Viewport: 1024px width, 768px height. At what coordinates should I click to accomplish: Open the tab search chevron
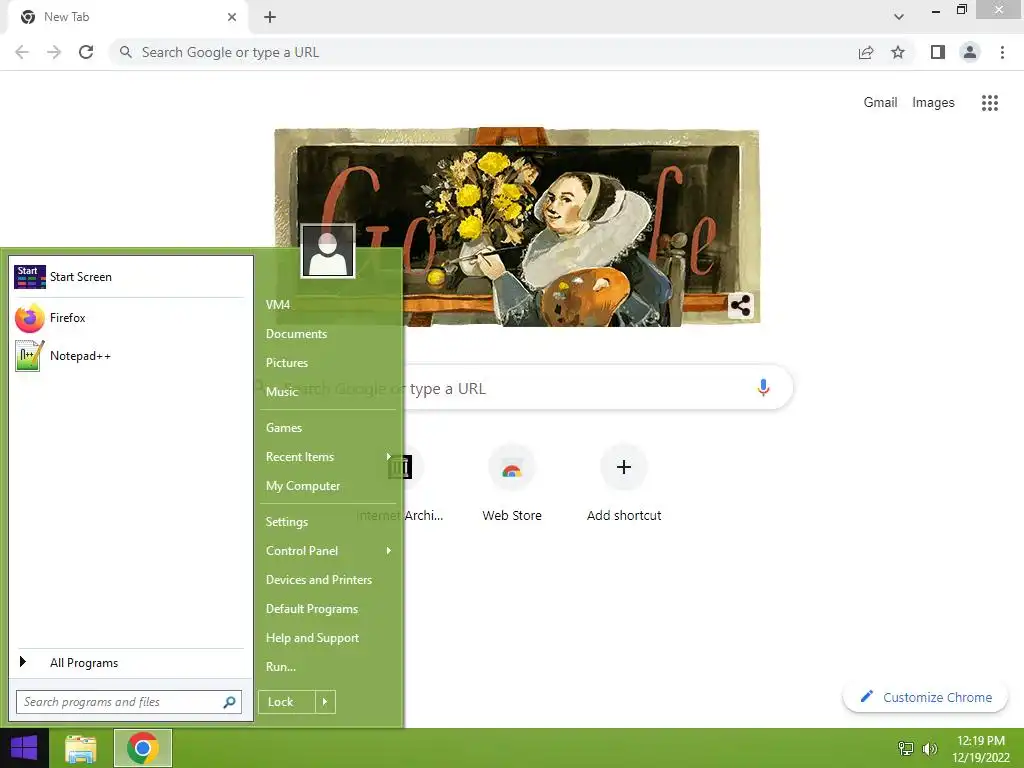pos(899,17)
